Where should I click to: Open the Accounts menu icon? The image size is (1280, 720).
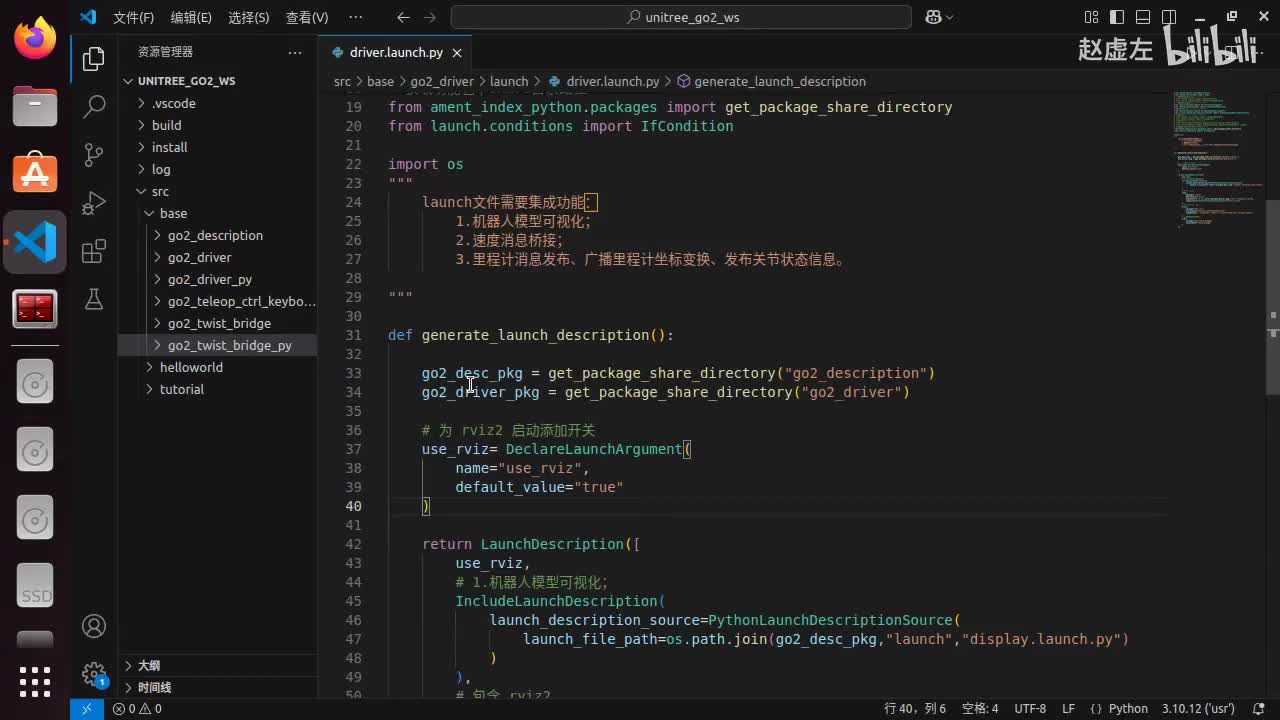94,626
